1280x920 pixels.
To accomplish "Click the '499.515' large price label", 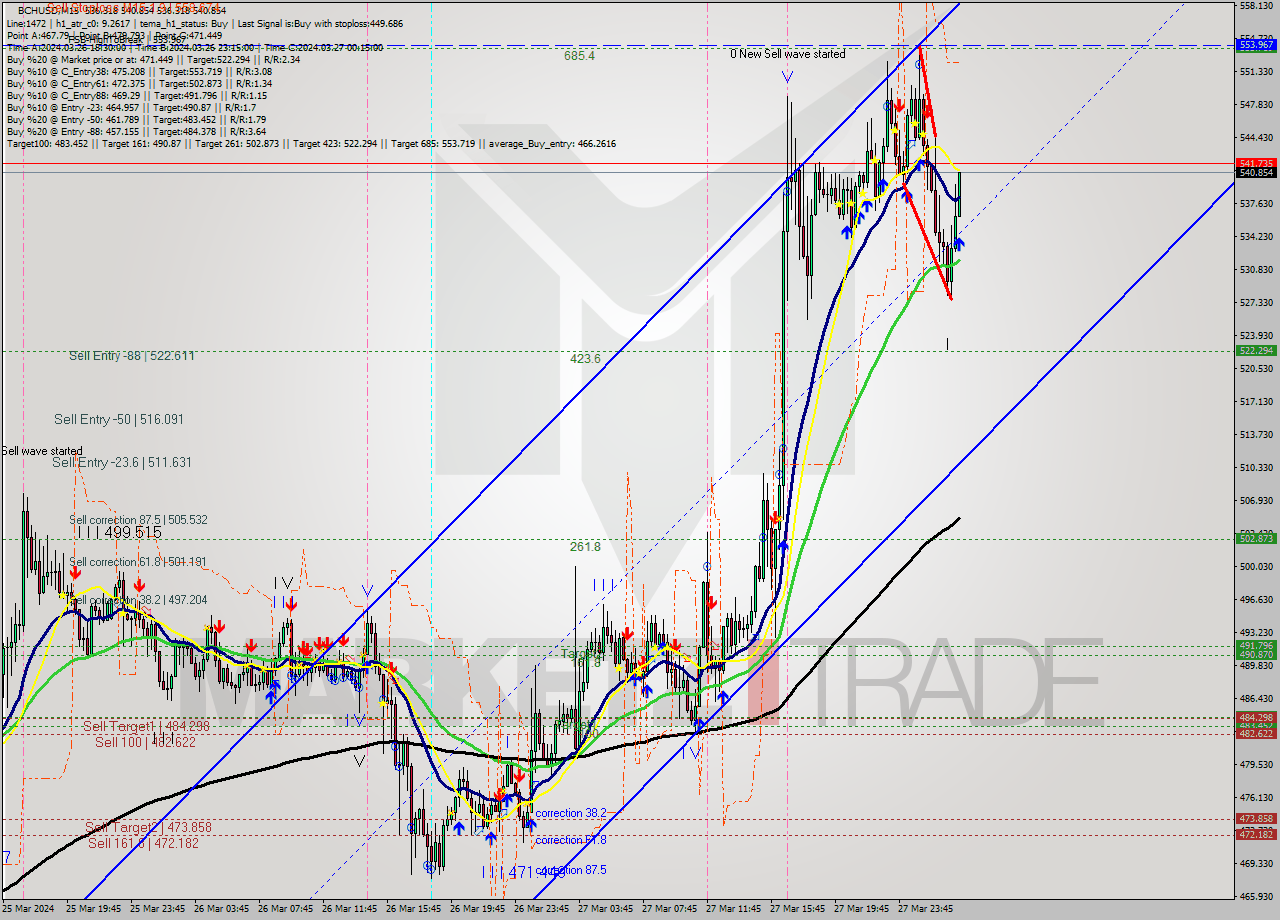I will [133, 533].
